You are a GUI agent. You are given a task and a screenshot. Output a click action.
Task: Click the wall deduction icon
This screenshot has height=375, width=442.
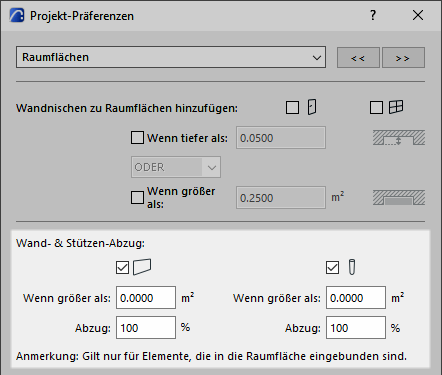pyautogui.click(x=142, y=267)
